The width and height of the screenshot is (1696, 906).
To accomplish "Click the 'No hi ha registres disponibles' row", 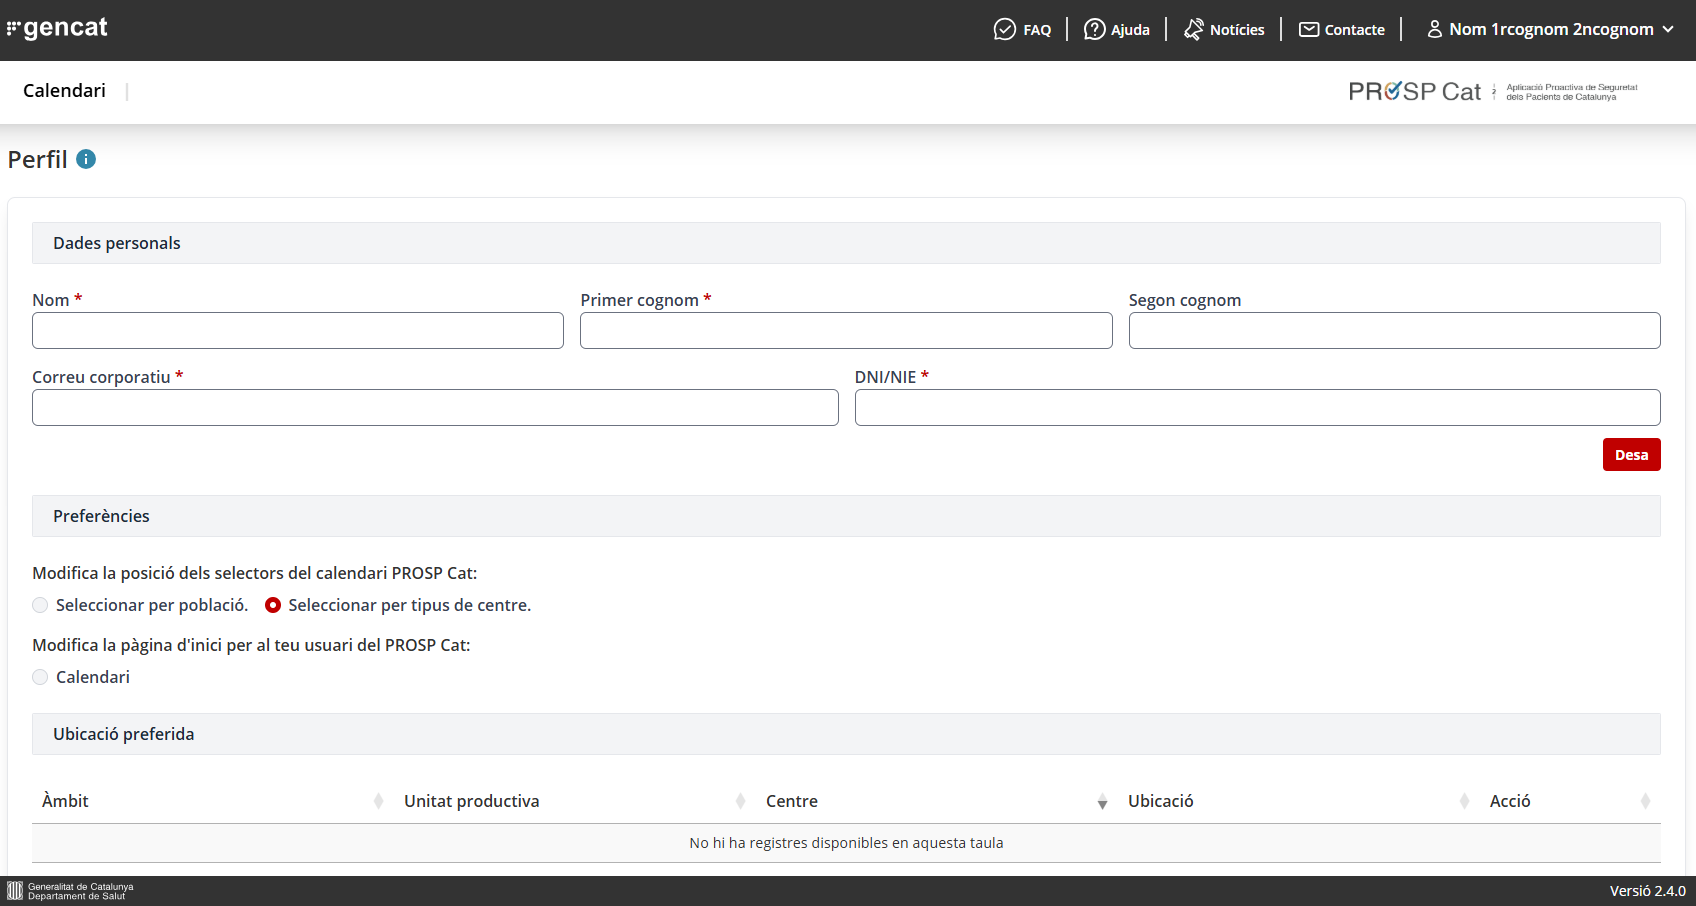I will click(846, 843).
